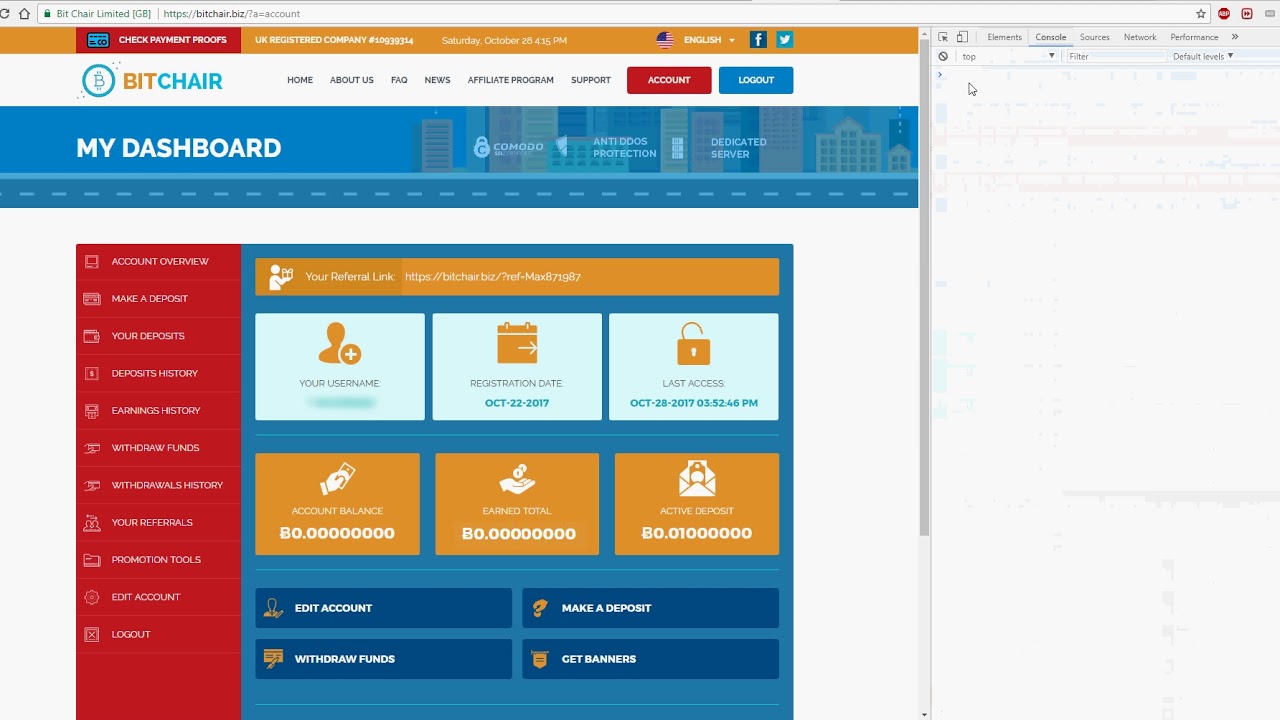Click the Withdrawals History sidebar icon

coord(92,485)
